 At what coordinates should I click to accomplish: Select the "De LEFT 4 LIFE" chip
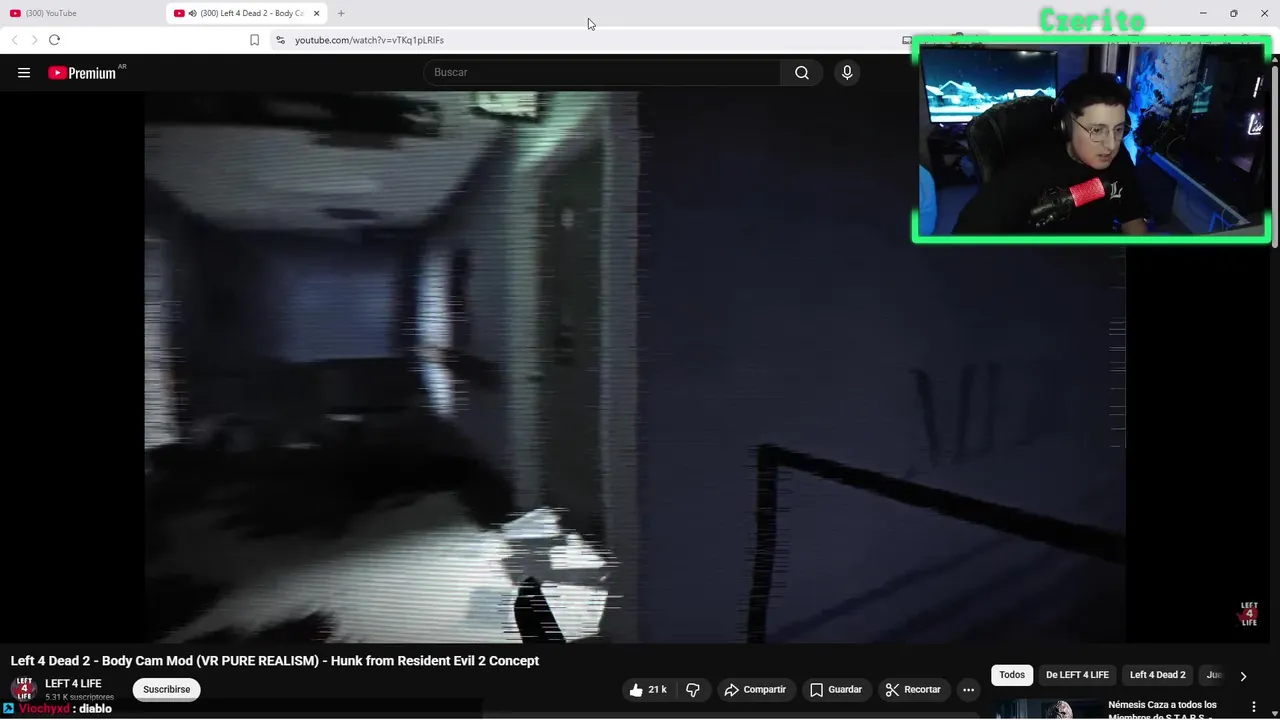[1077, 675]
